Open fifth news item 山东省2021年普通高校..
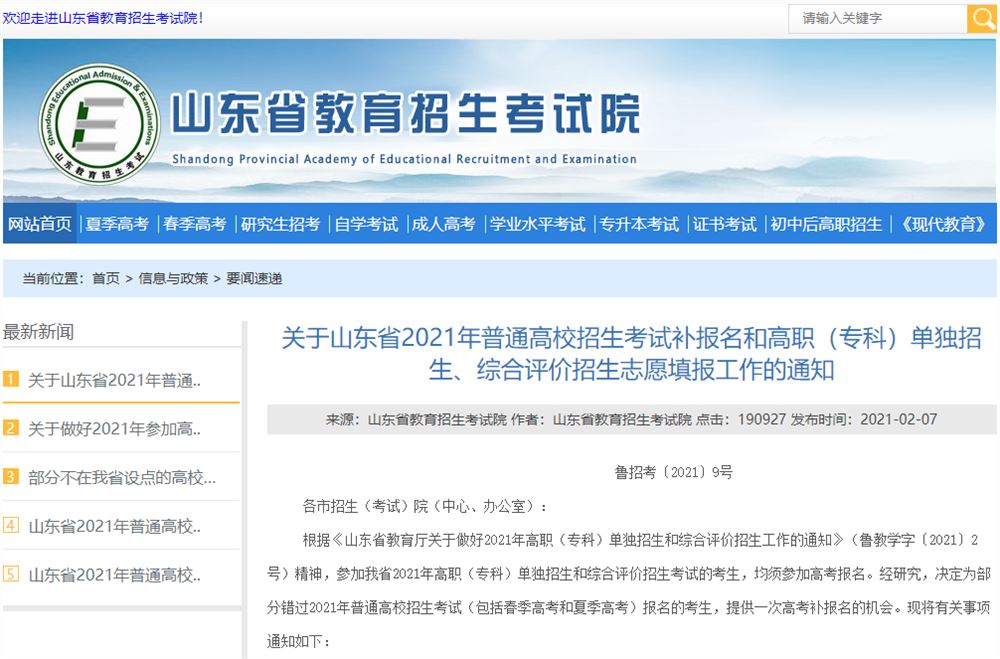This screenshot has width=1000, height=659. pyautogui.click(x=114, y=575)
